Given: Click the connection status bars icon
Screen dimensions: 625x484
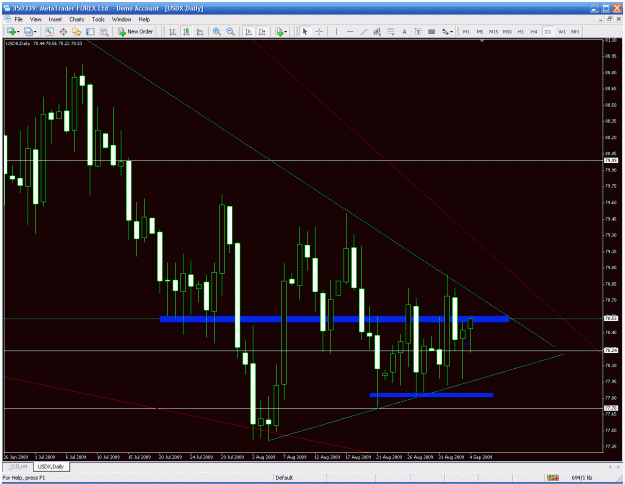Looking at the screenshot, I should (552, 477).
